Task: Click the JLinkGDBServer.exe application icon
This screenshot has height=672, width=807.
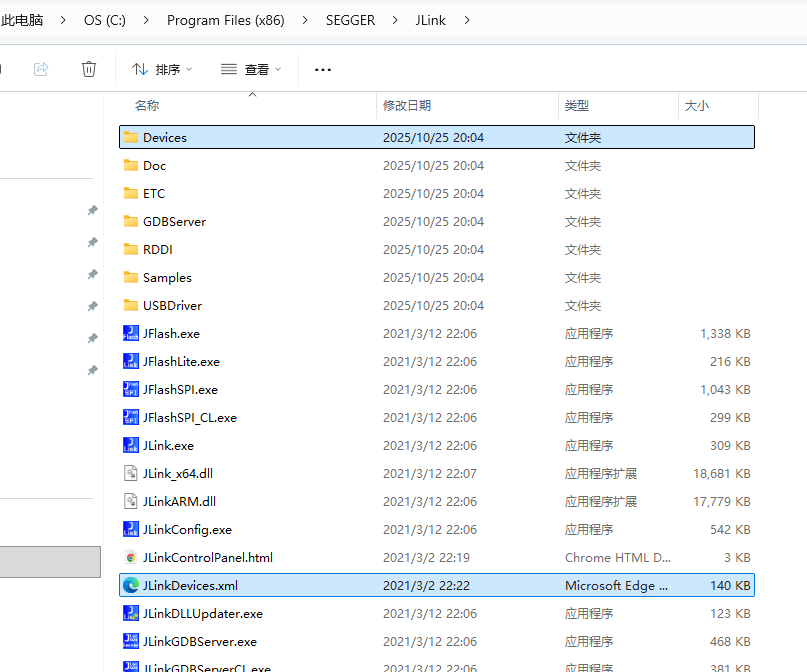Action: (x=131, y=641)
